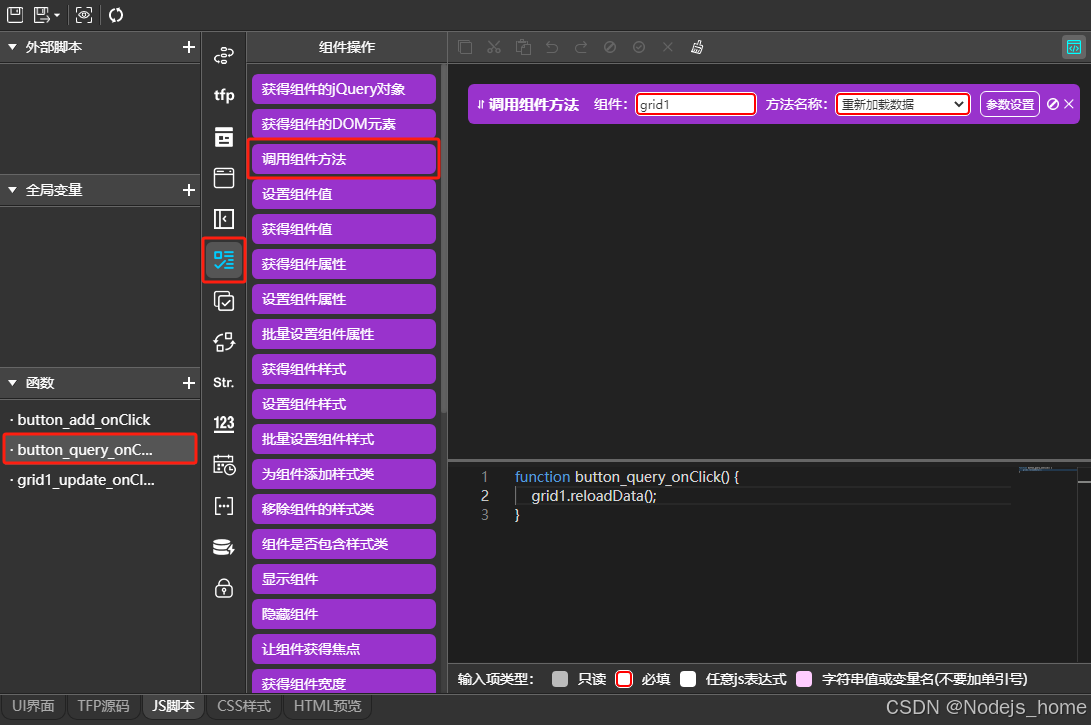Click the paste icon in block toolbar

click(x=523, y=47)
